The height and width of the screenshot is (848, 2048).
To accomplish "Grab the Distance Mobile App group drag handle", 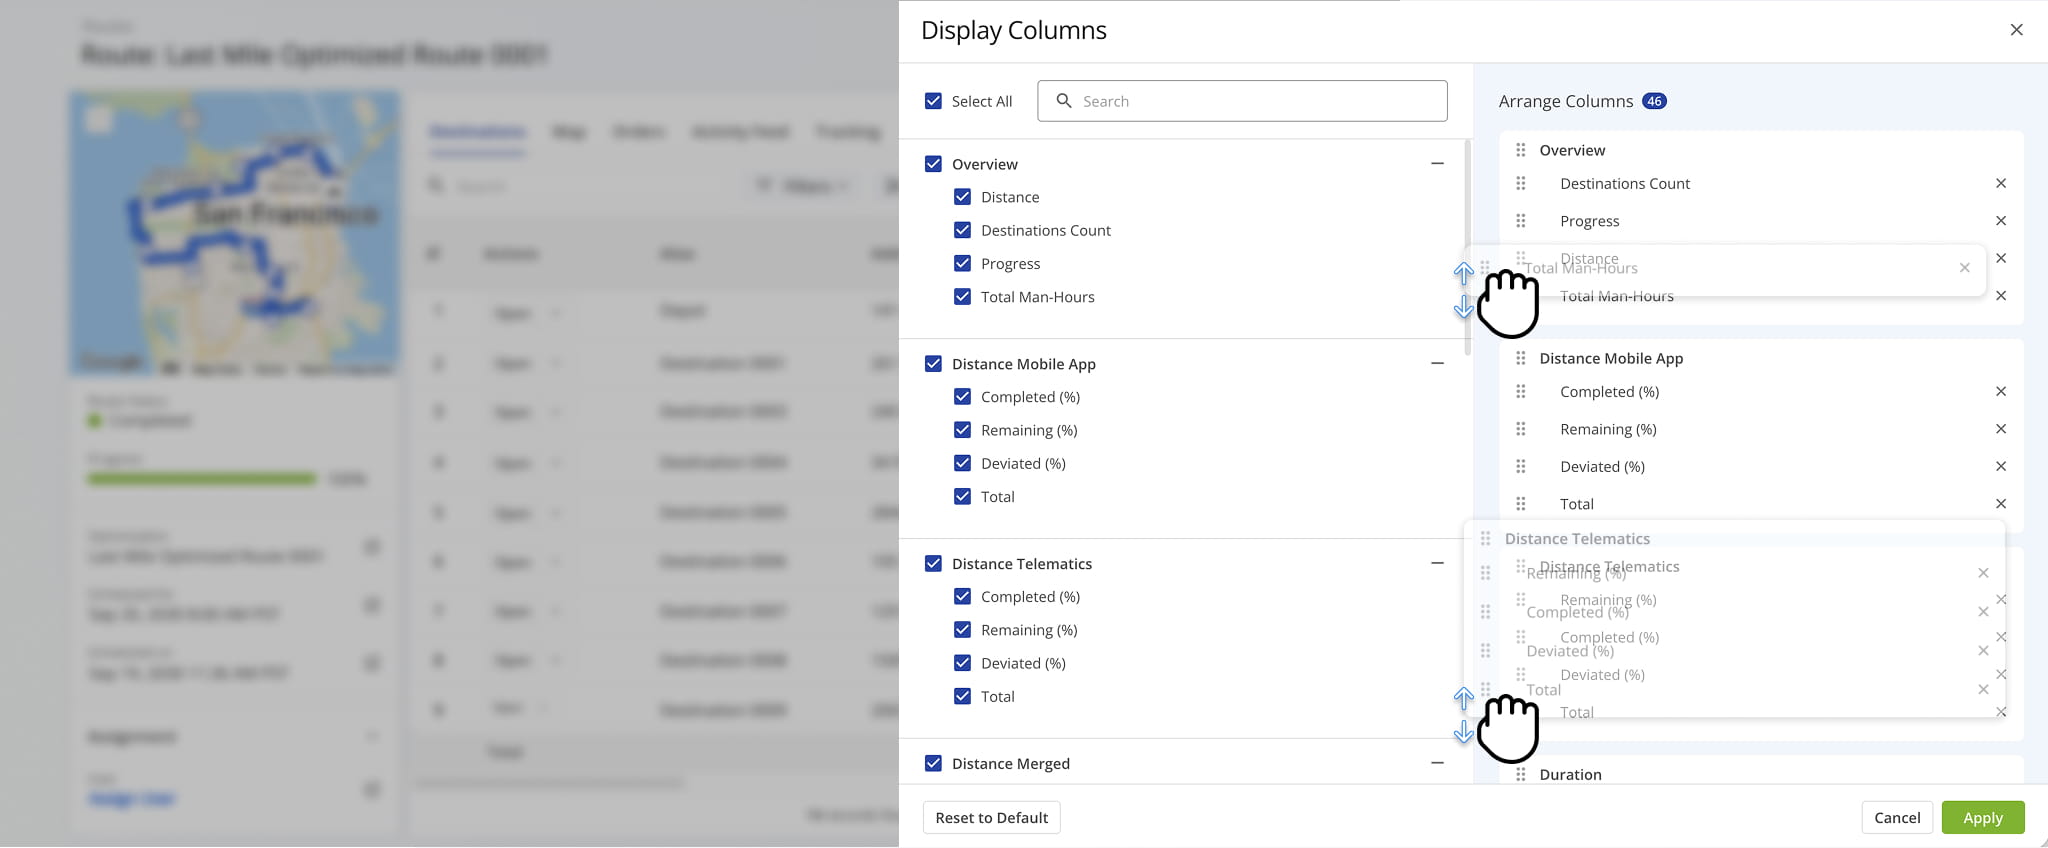I will [1520, 358].
